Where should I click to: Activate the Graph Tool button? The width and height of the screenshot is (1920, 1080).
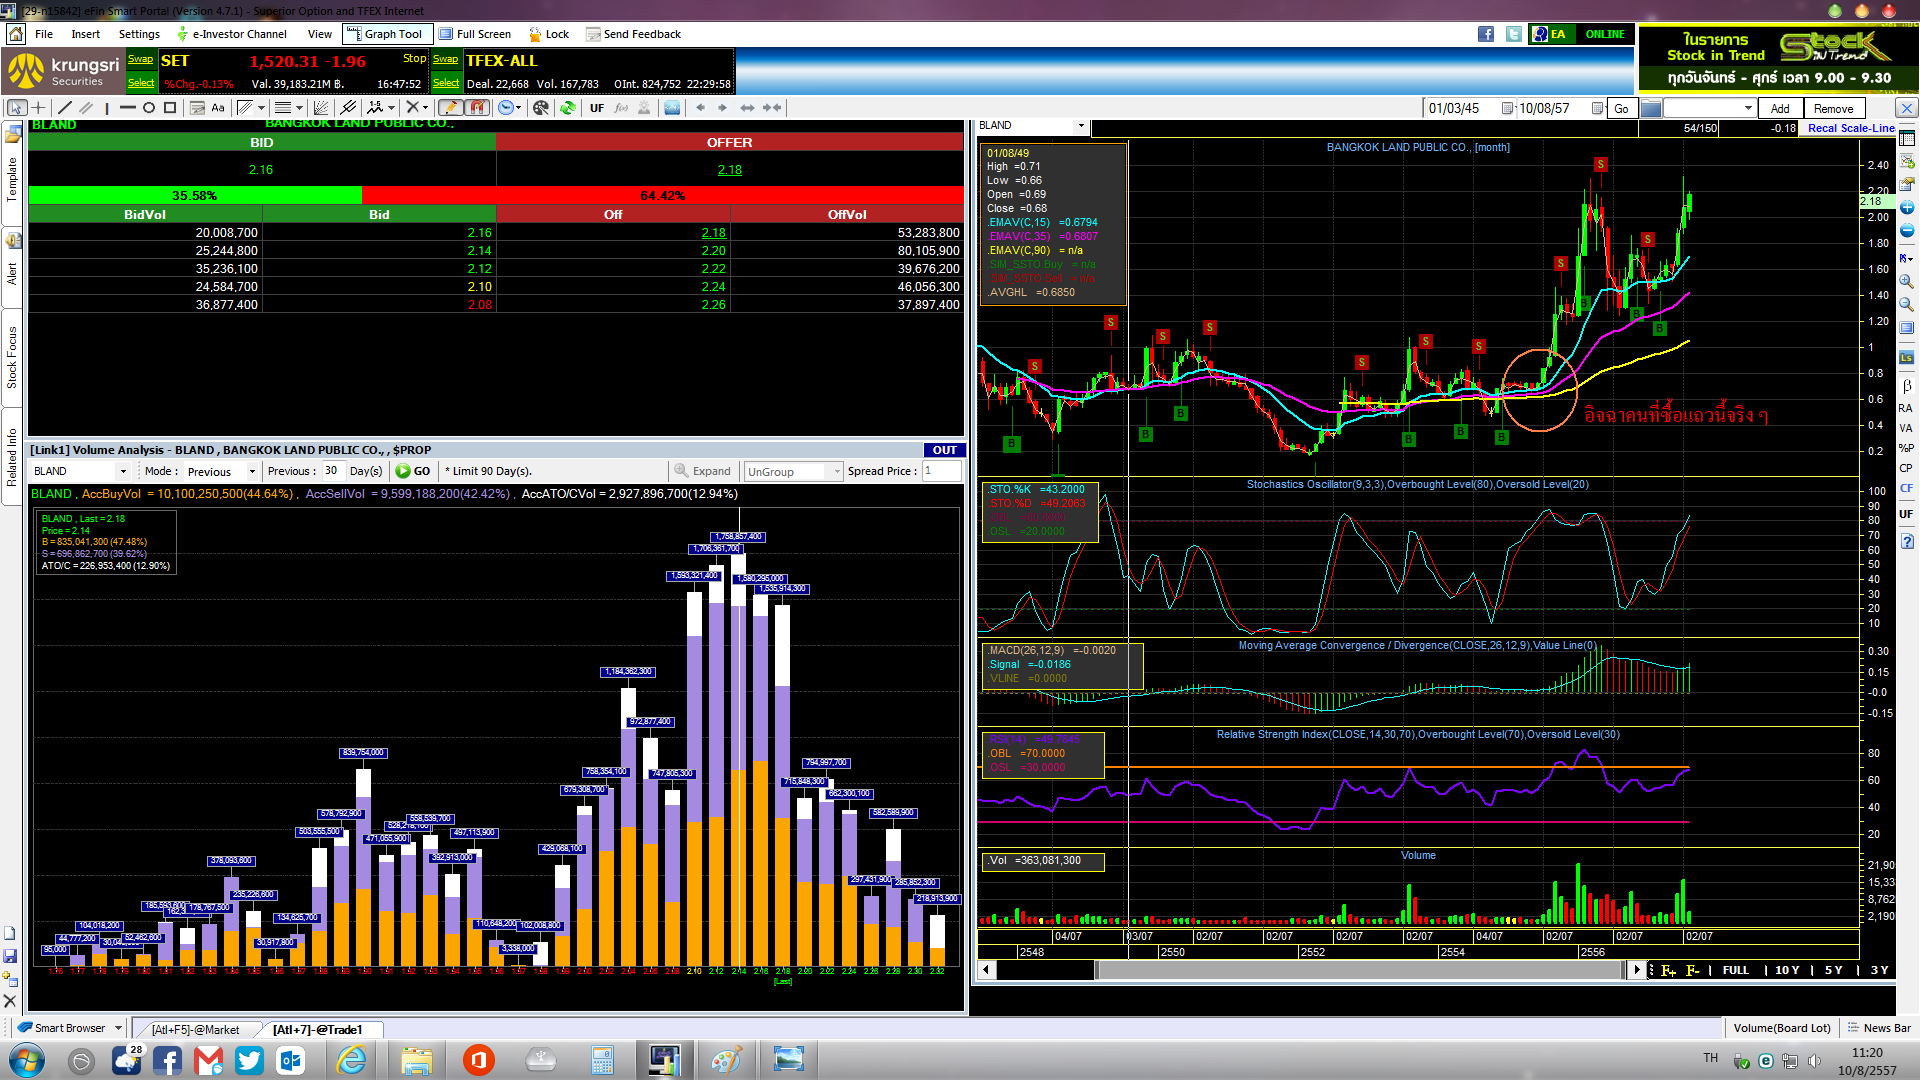(x=387, y=34)
